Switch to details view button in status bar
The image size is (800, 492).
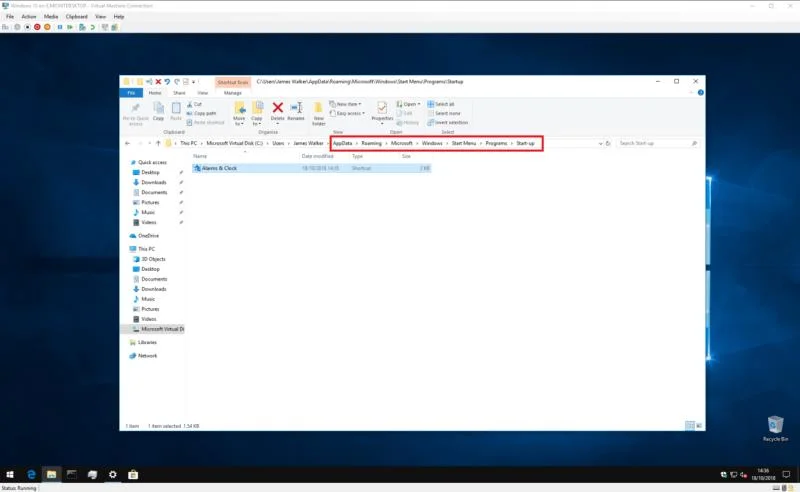(690, 426)
